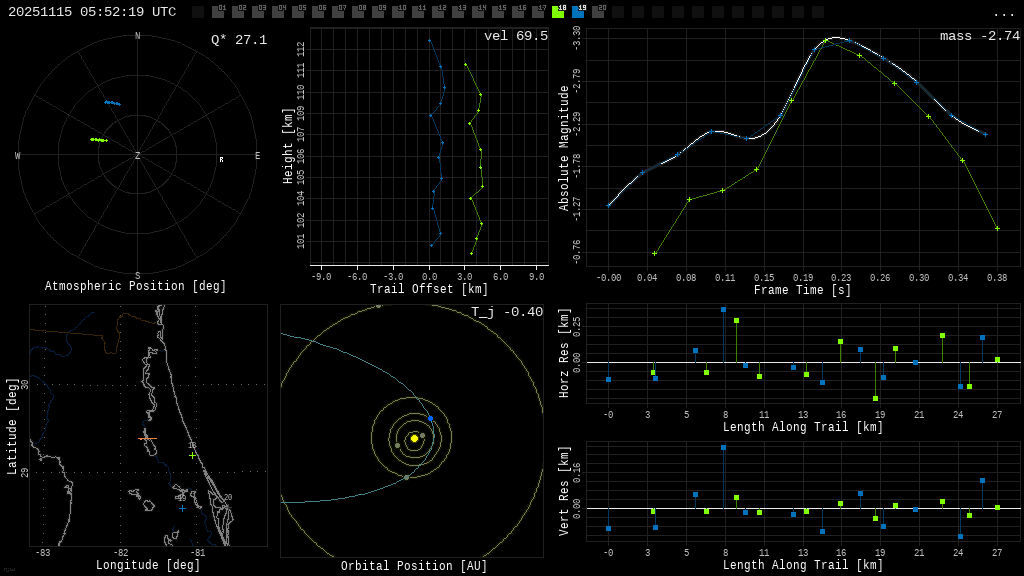Click Length Along Trail under Horz Res plot
The image size is (1024, 576).
(x=803, y=426)
